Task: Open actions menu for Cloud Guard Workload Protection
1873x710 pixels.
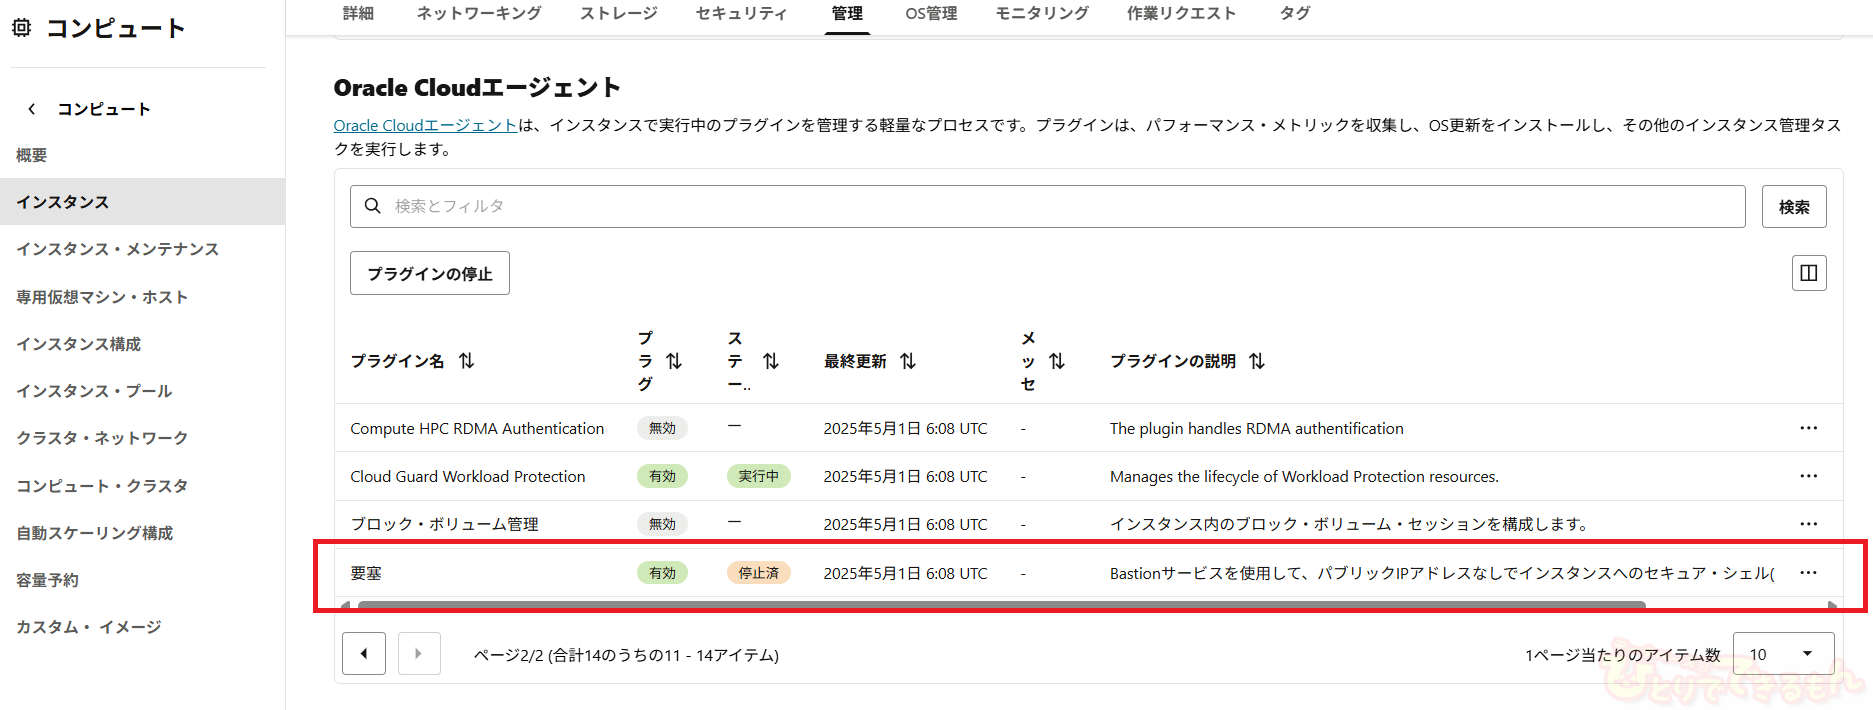Action: click(x=1808, y=476)
